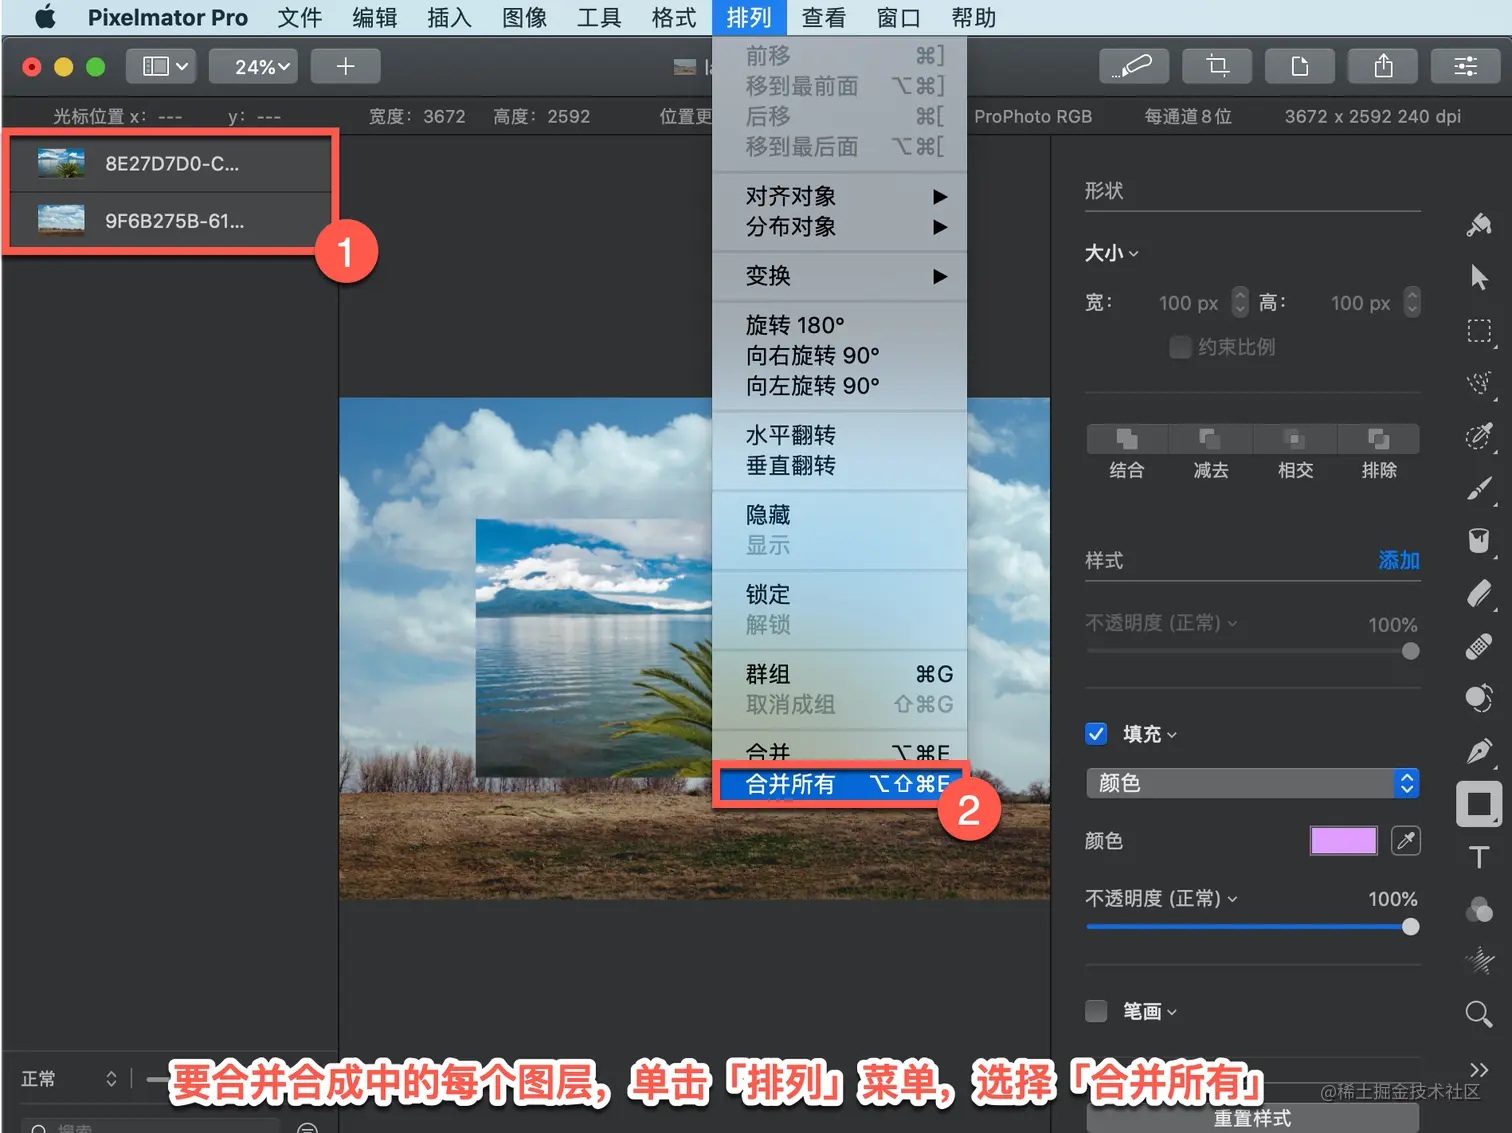
Task: Click the crop toolbar icon
Action: click(1217, 66)
